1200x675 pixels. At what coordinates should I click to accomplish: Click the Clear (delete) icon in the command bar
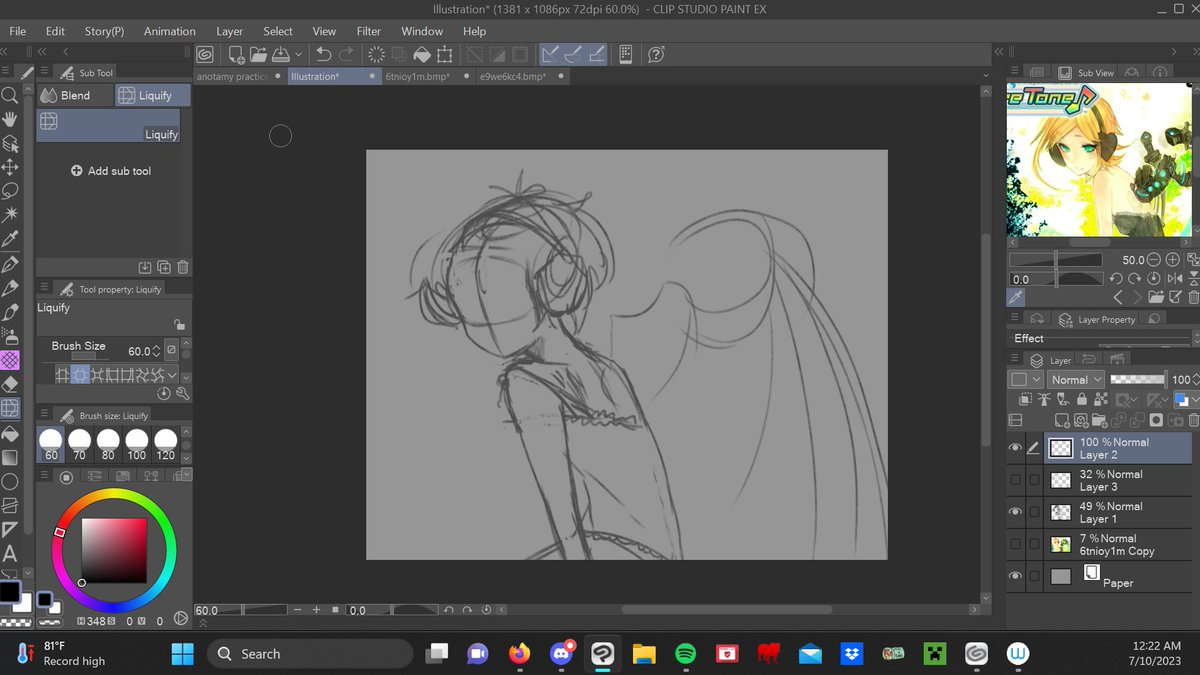[x=376, y=54]
